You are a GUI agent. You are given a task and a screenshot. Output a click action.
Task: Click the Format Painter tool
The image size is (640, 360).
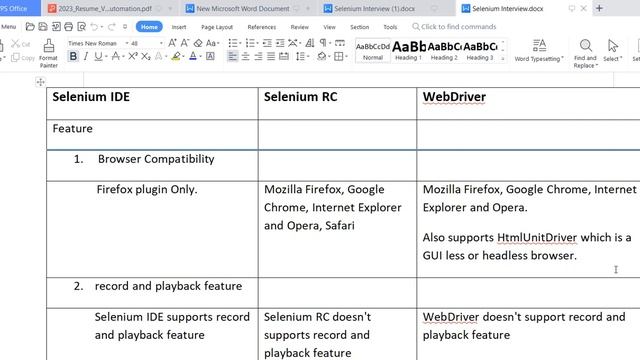click(49, 53)
